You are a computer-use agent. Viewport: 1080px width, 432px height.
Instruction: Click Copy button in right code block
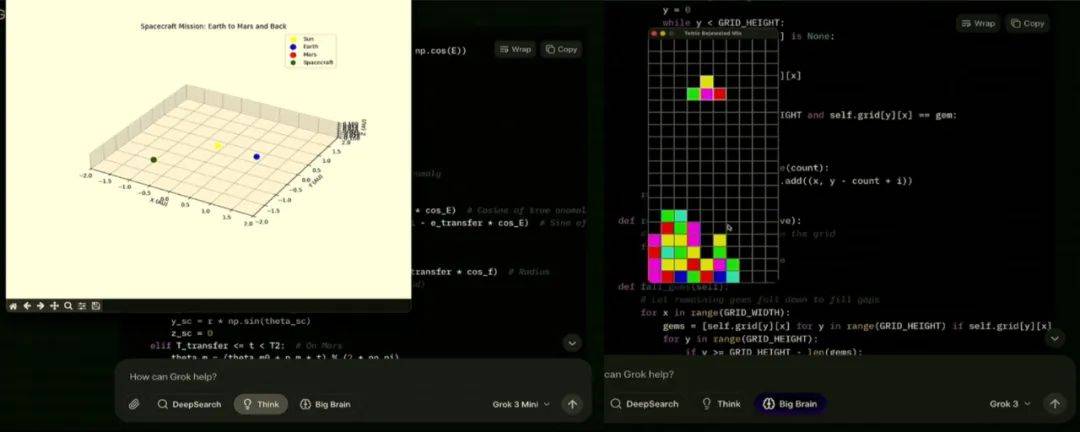coord(1027,23)
